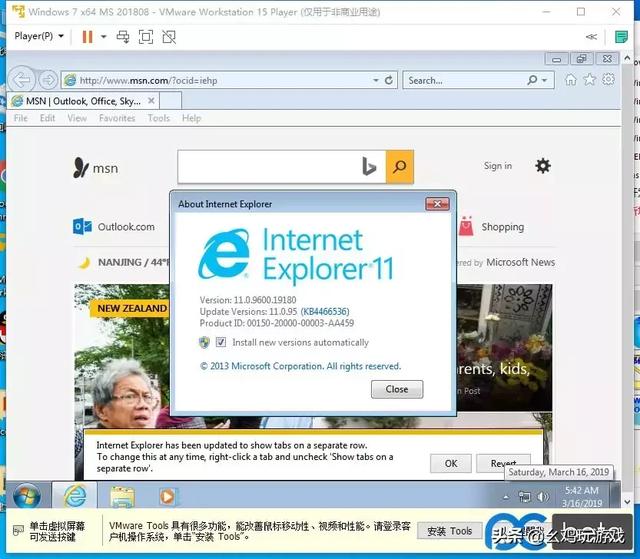The height and width of the screenshot is (559, 640).
Task: Click the orange MSN search button
Action: (400, 166)
